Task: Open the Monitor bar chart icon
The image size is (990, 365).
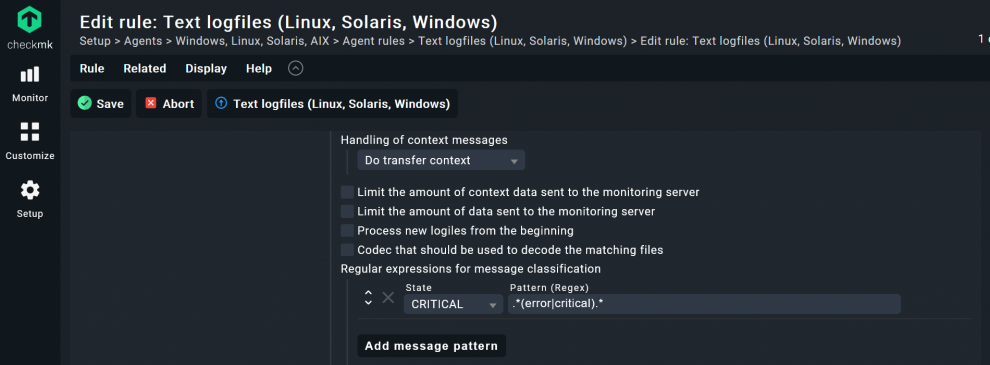Action: point(30,76)
